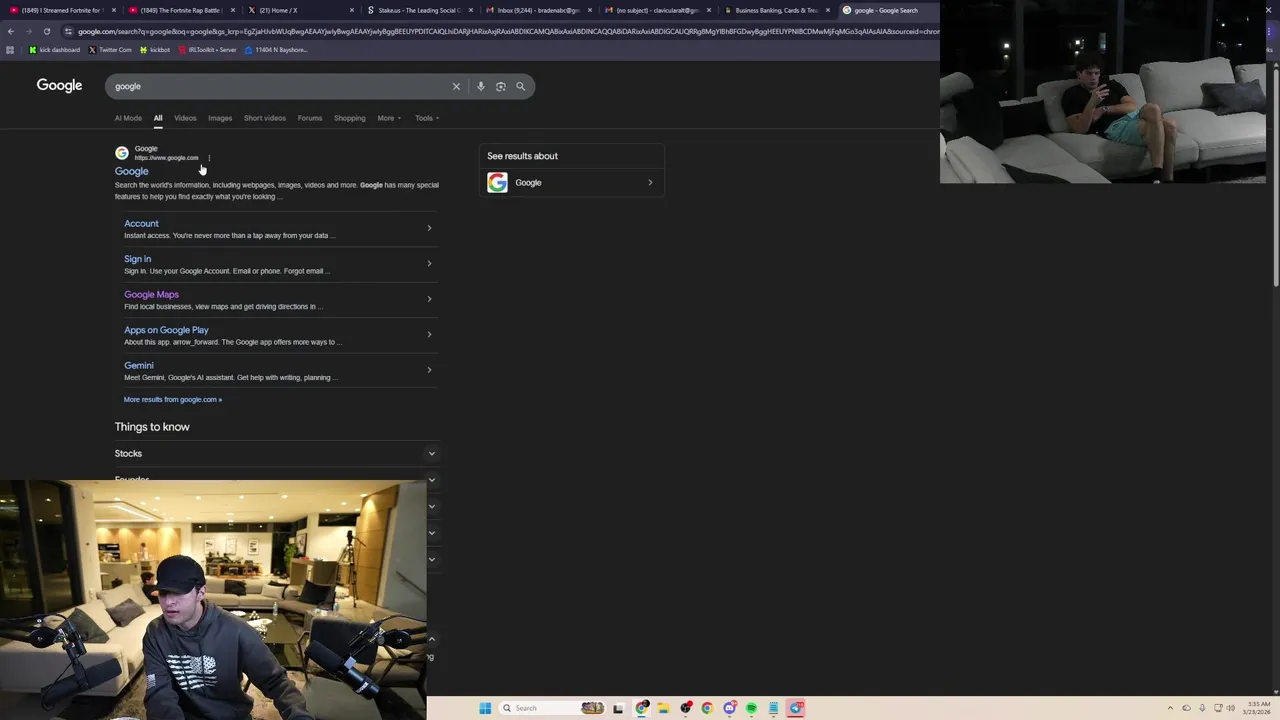Click the Google logo at top left
The image size is (1280, 720).
coord(59,86)
